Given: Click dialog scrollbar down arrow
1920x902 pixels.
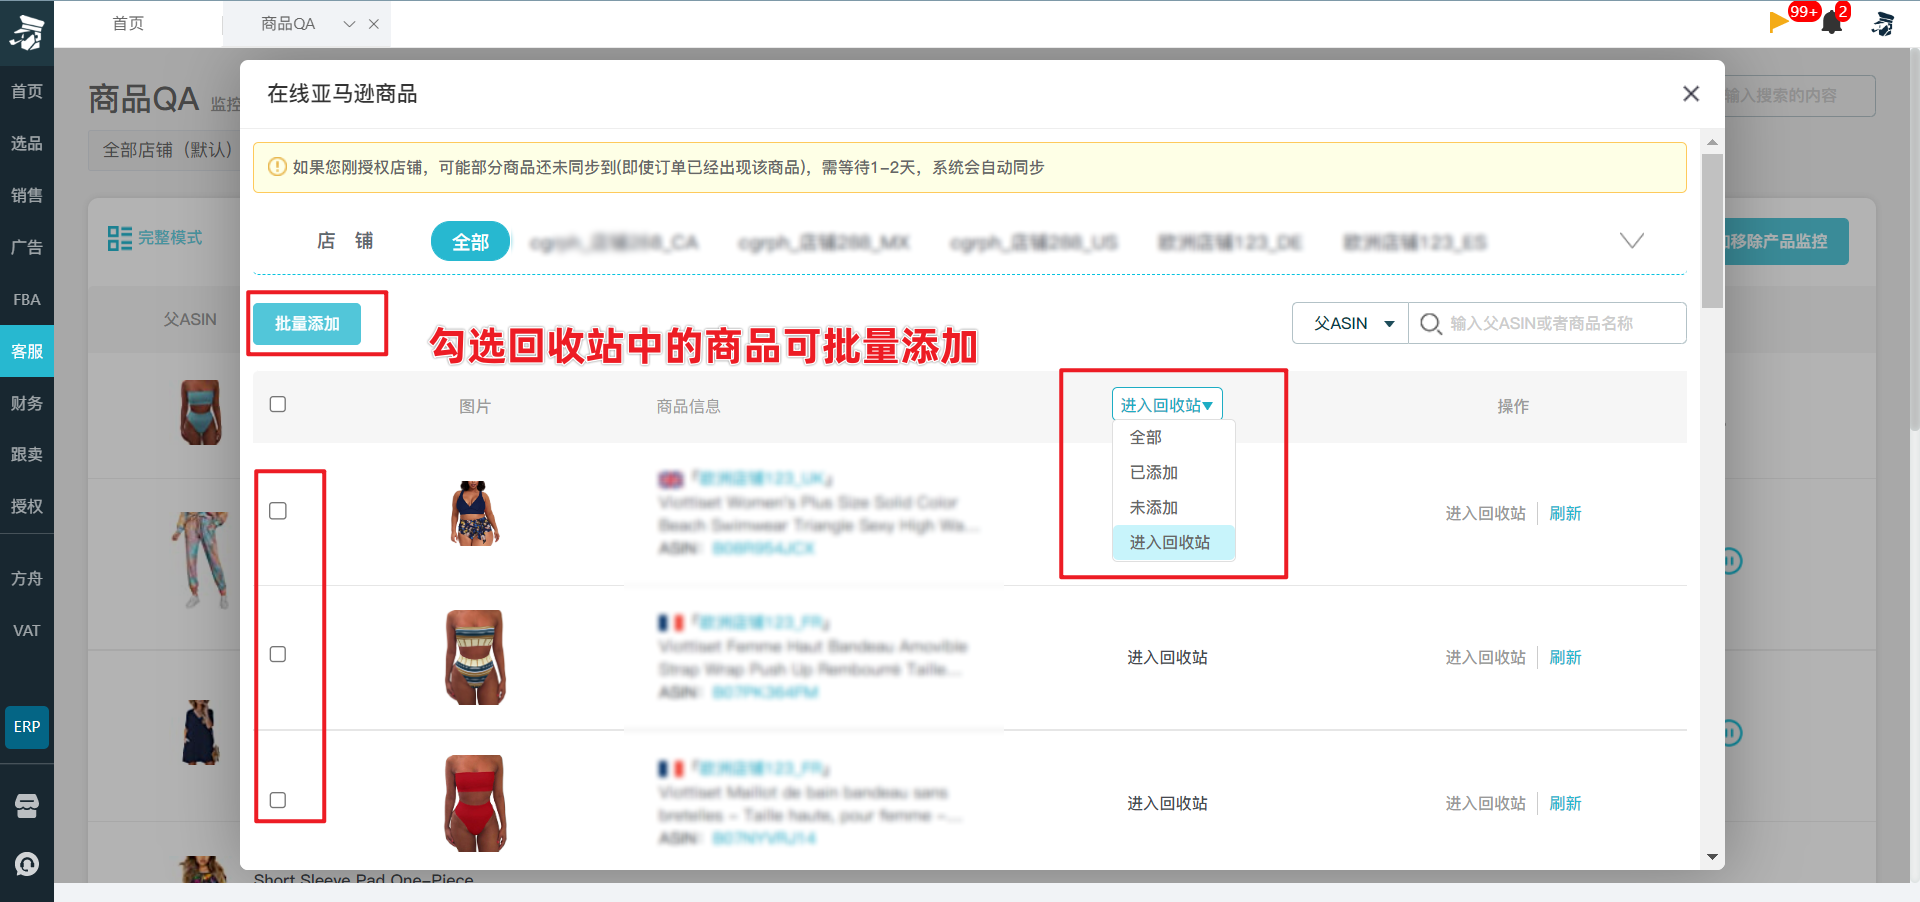Looking at the screenshot, I should click(x=1712, y=857).
